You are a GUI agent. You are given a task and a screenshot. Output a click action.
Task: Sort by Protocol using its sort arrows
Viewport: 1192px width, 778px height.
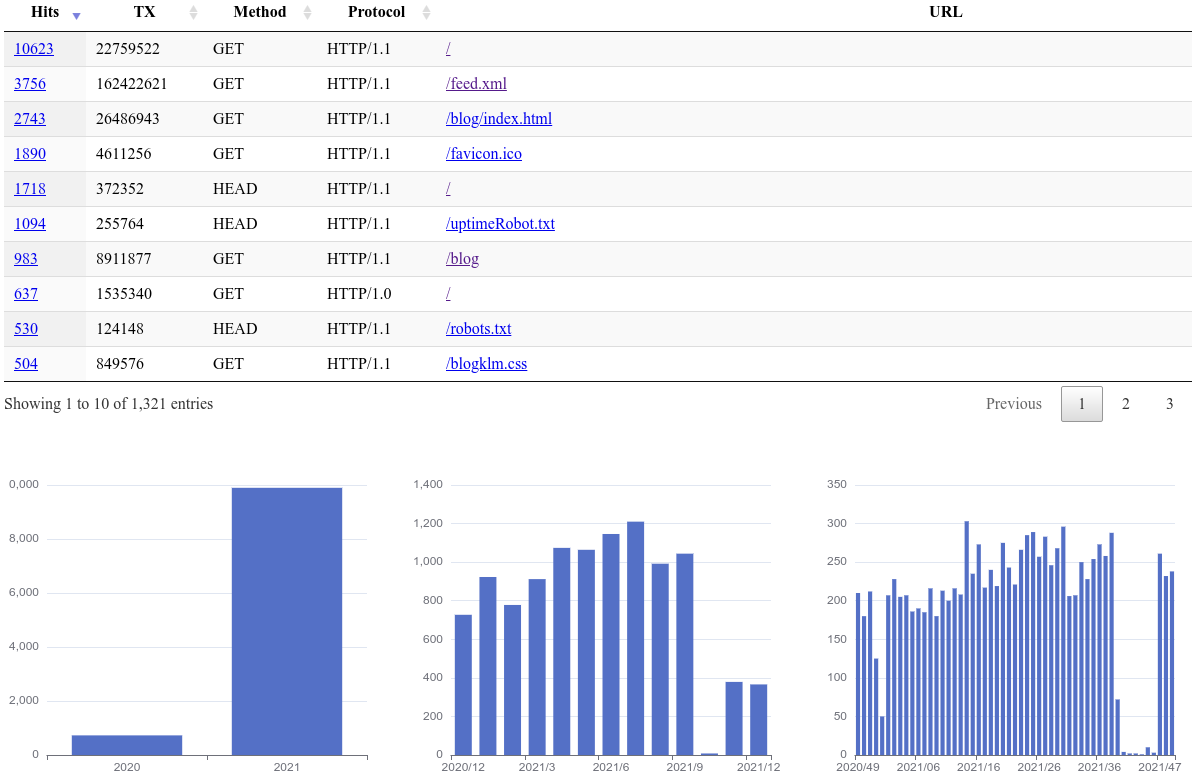(x=427, y=13)
